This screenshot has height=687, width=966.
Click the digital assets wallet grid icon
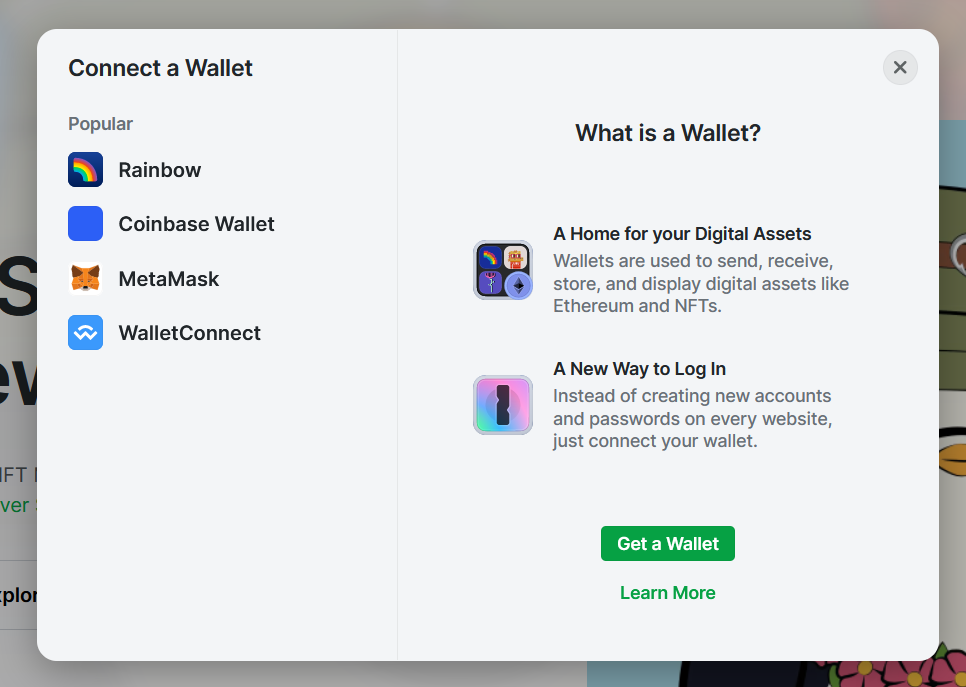click(503, 270)
